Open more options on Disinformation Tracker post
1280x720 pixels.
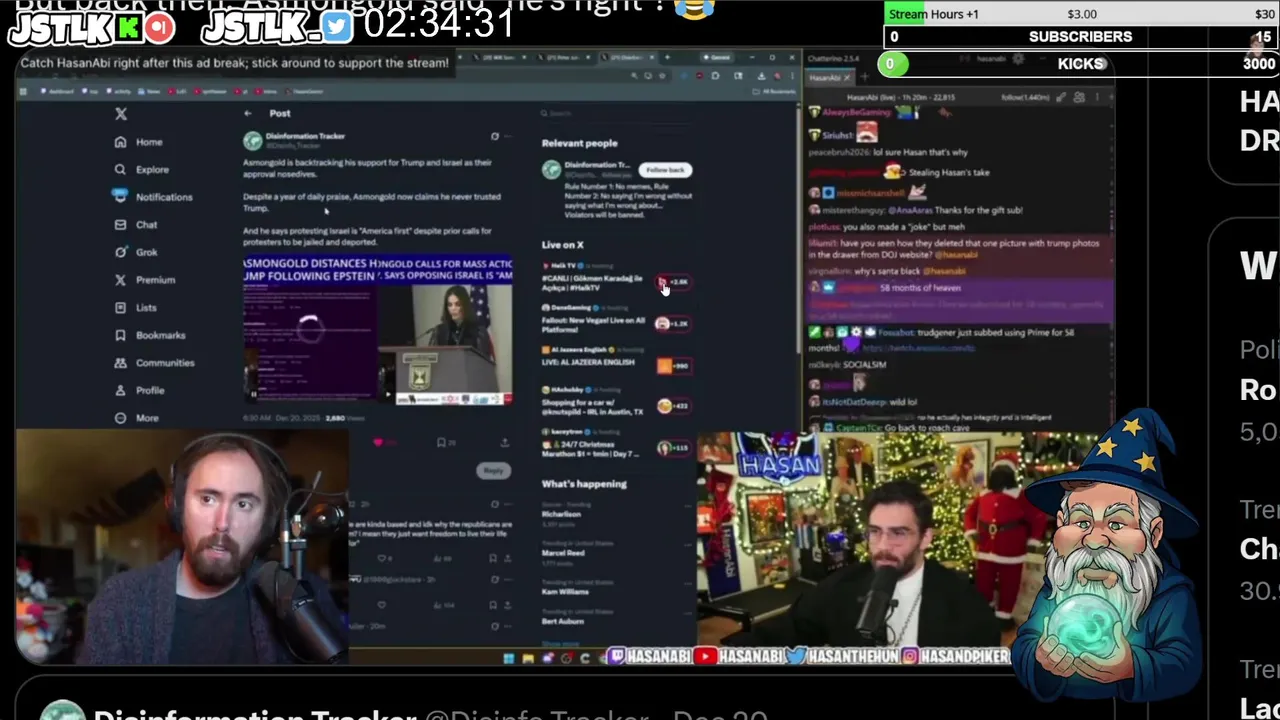pyautogui.click(x=508, y=136)
